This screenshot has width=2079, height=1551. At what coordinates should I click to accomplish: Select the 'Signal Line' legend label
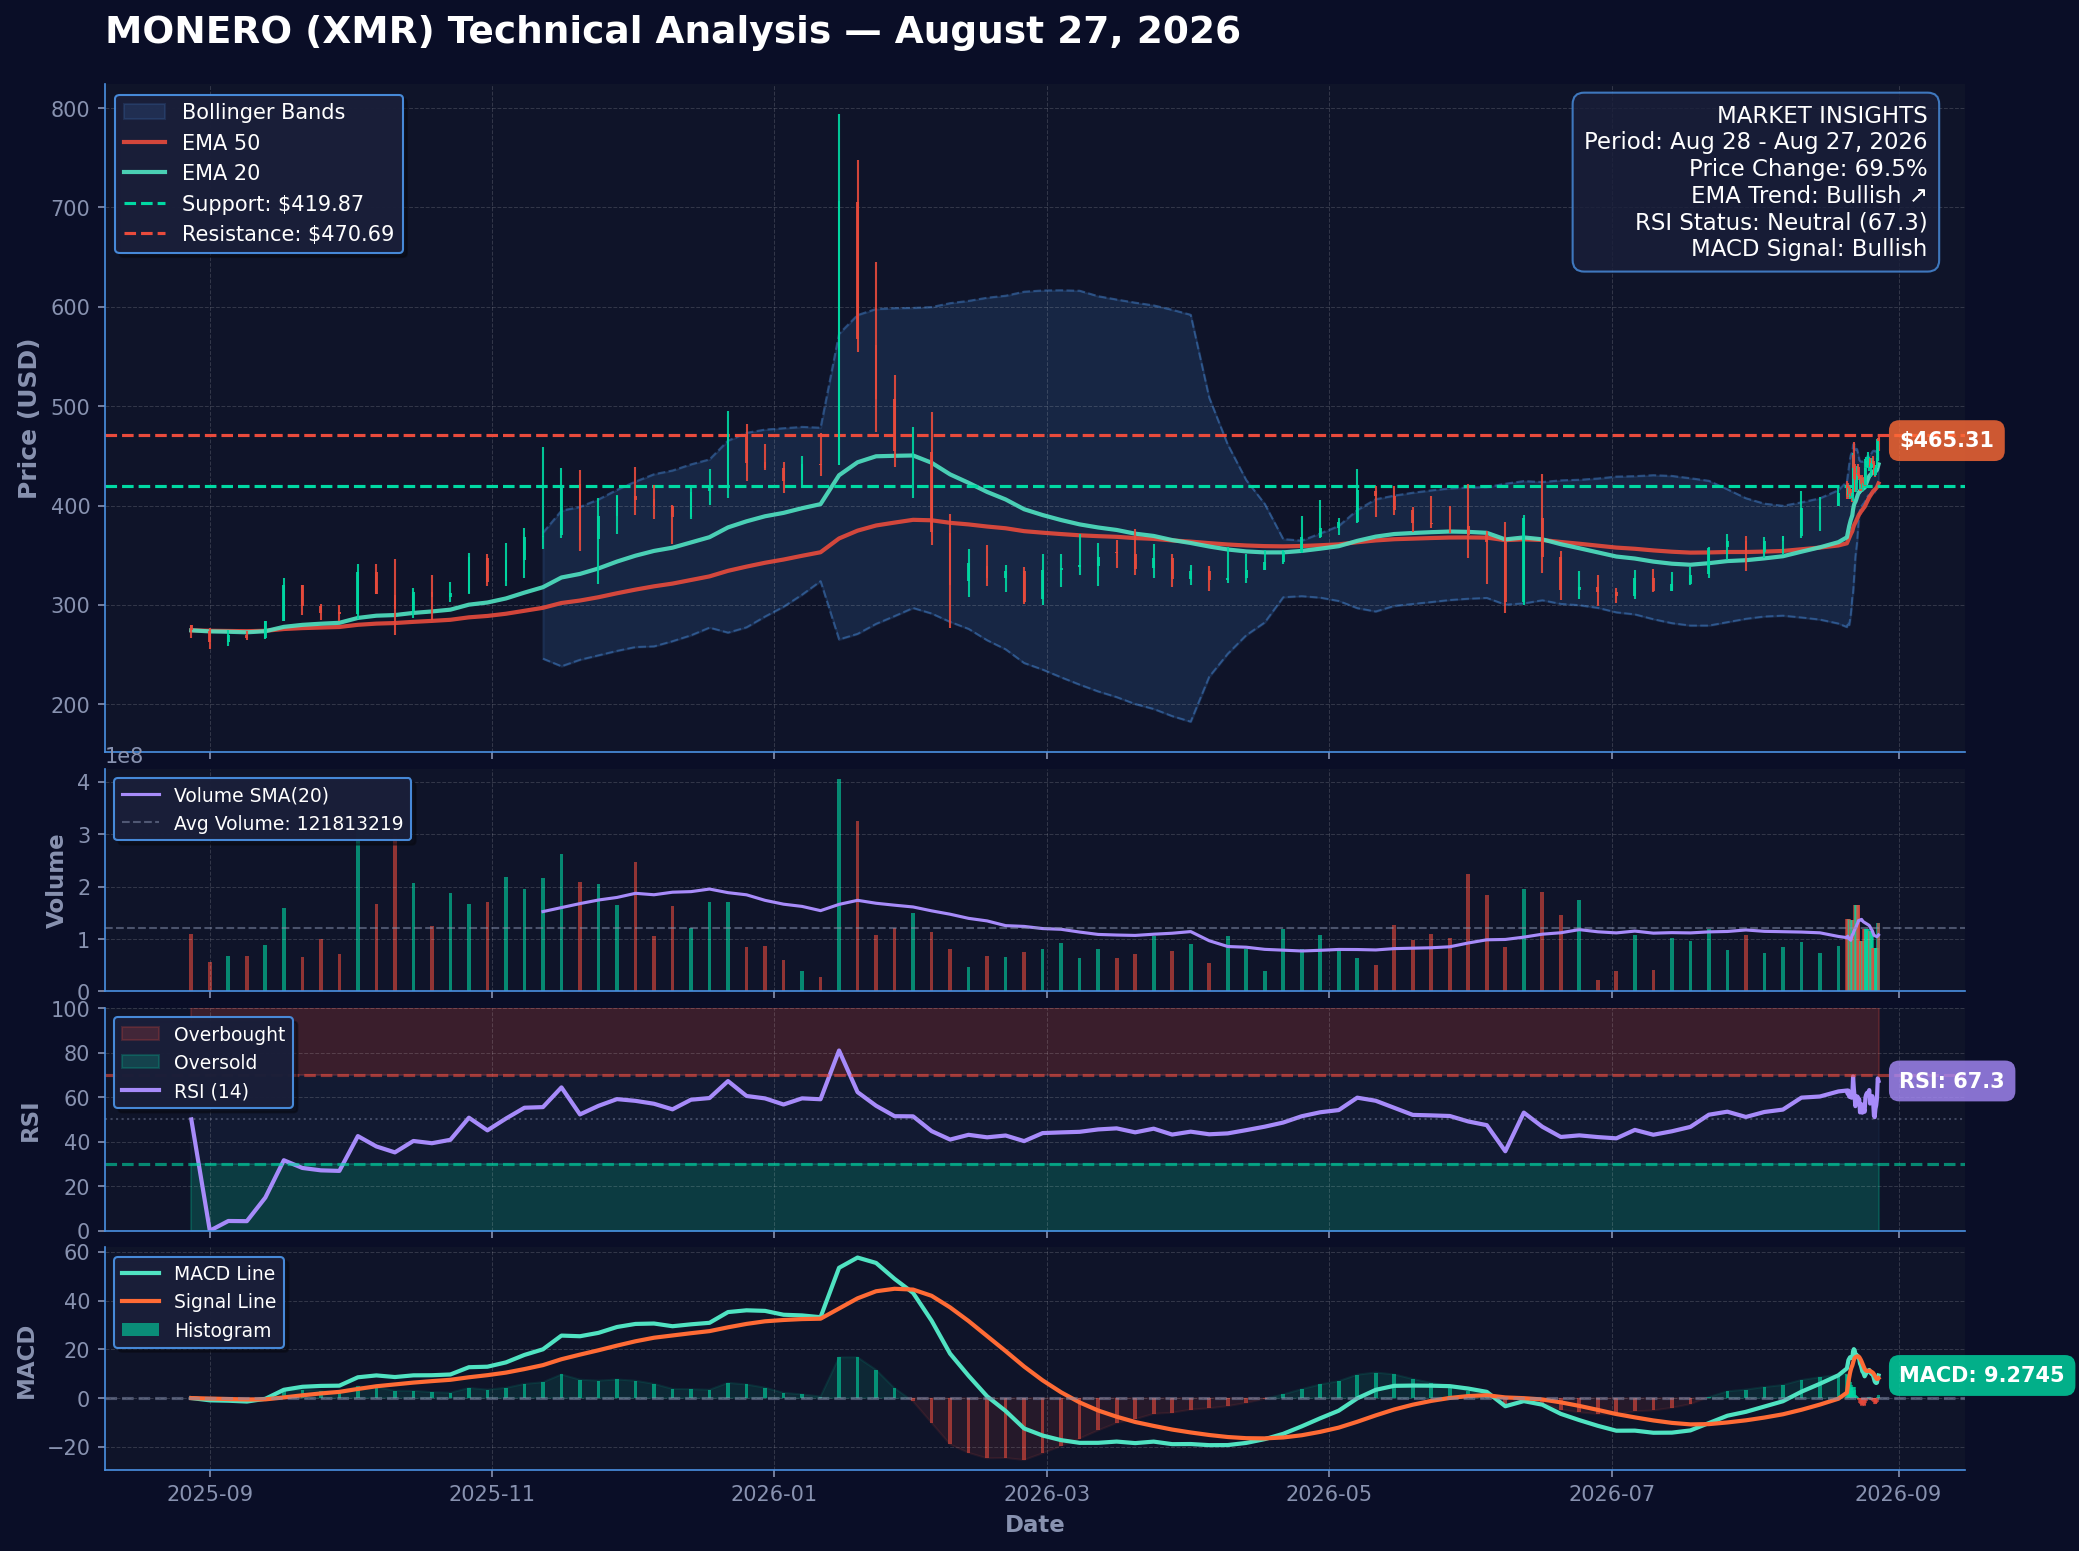pyautogui.click(x=225, y=1301)
